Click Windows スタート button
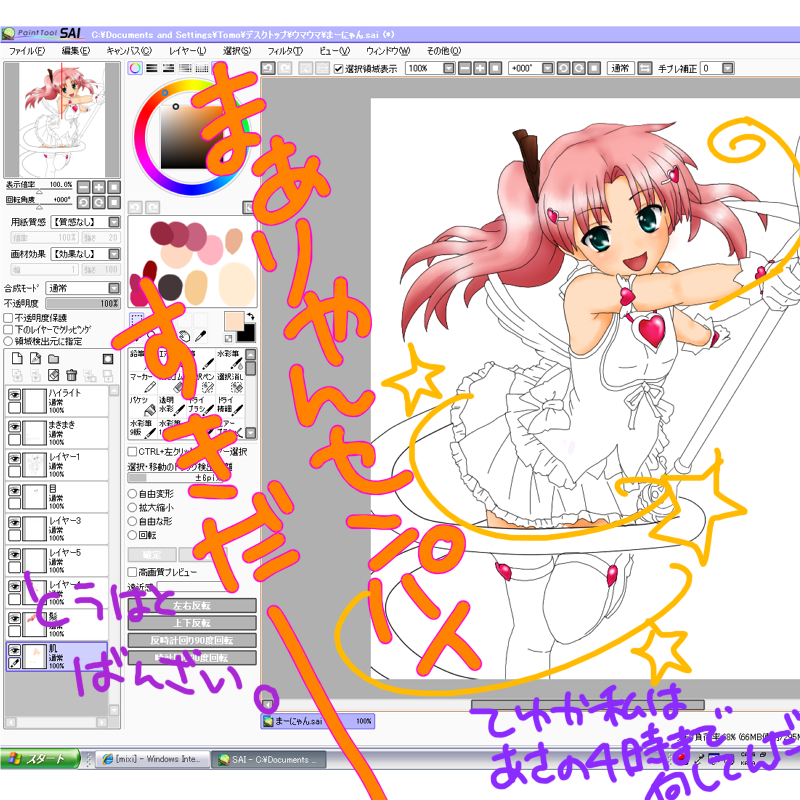 click(x=40, y=759)
